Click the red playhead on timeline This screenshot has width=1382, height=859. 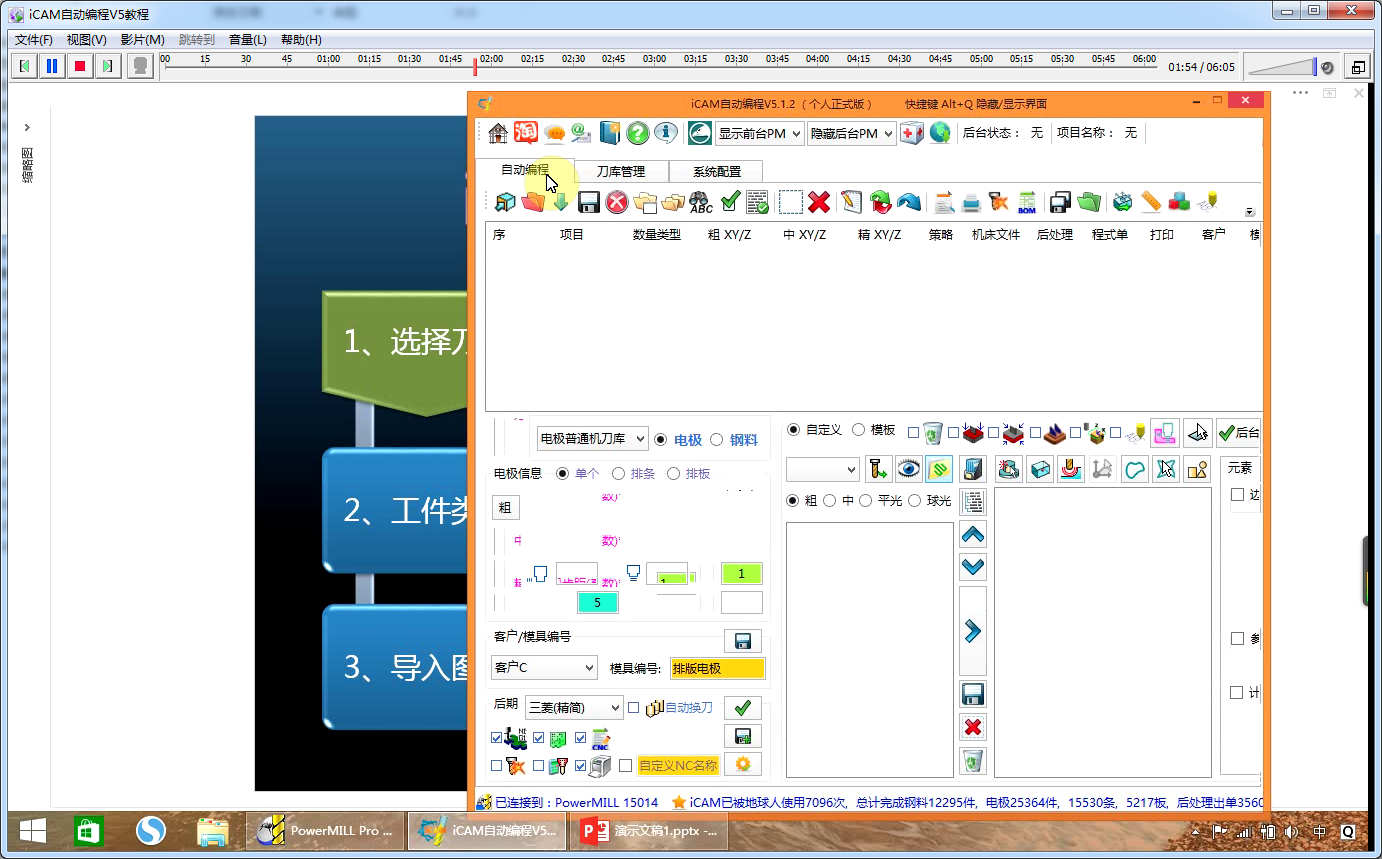coord(476,65)
